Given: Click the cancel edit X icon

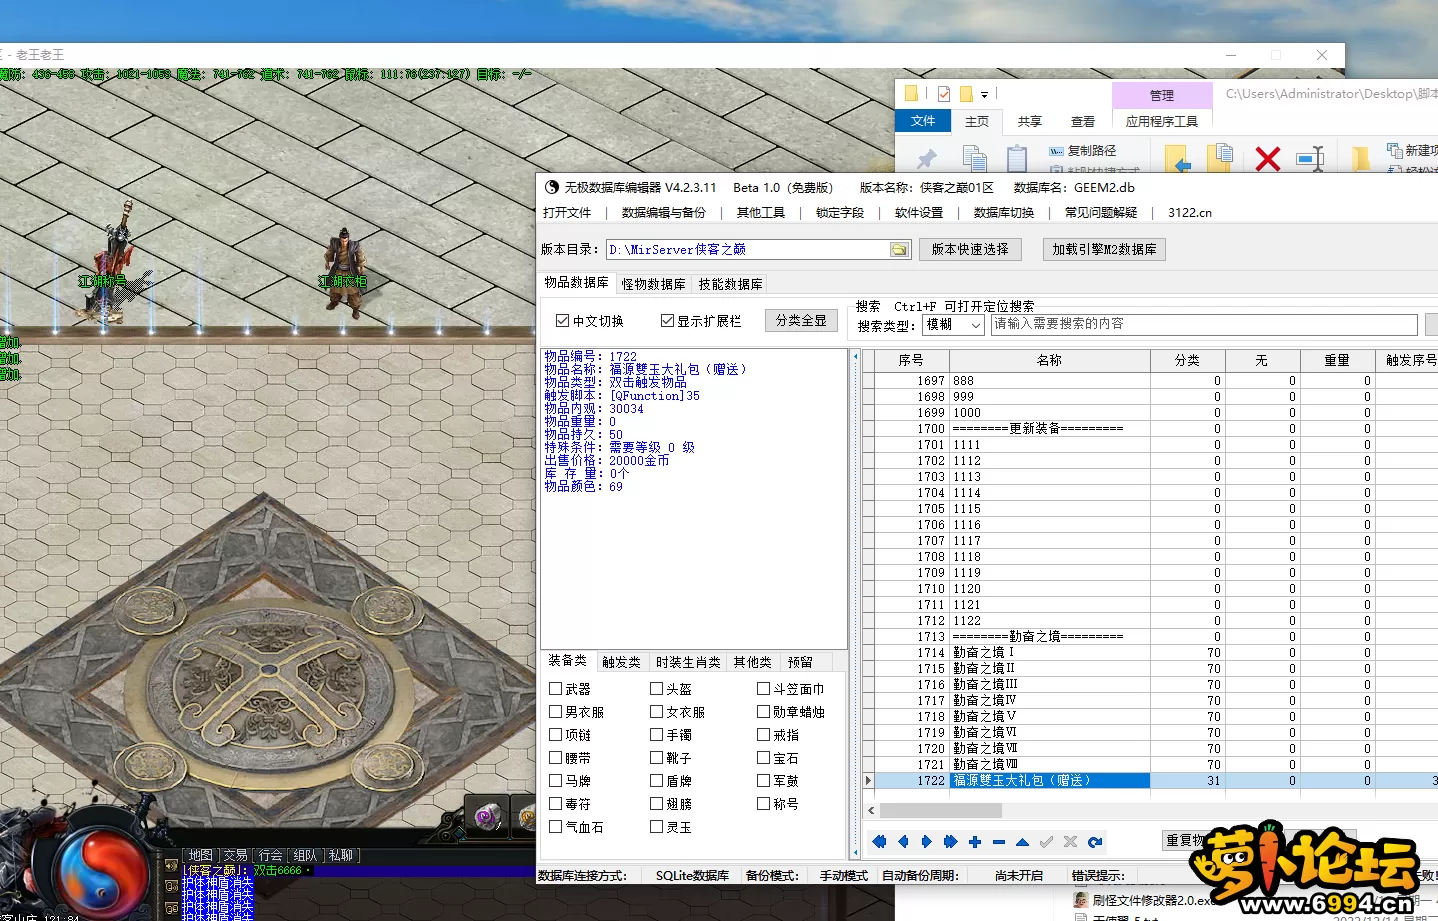Looking at the screenshot, I should tap(1070, 842).
